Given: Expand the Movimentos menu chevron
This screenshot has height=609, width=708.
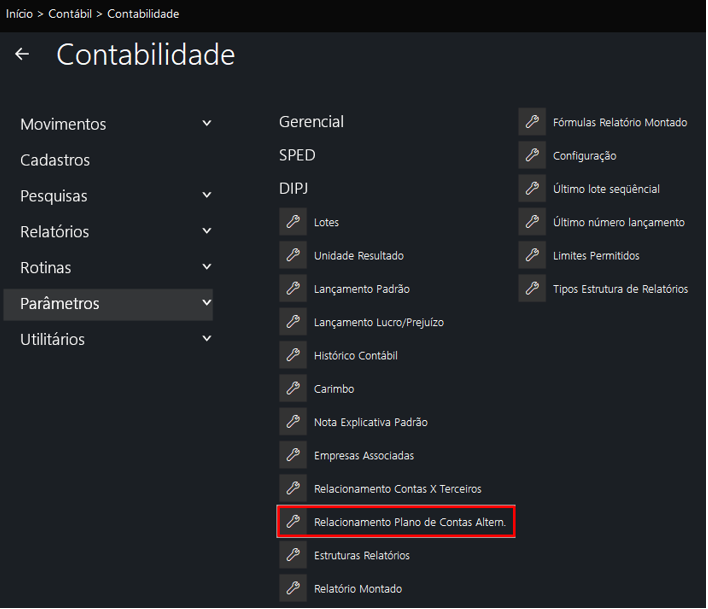Looking at the screenshot, I should click(x=207, y=124).
